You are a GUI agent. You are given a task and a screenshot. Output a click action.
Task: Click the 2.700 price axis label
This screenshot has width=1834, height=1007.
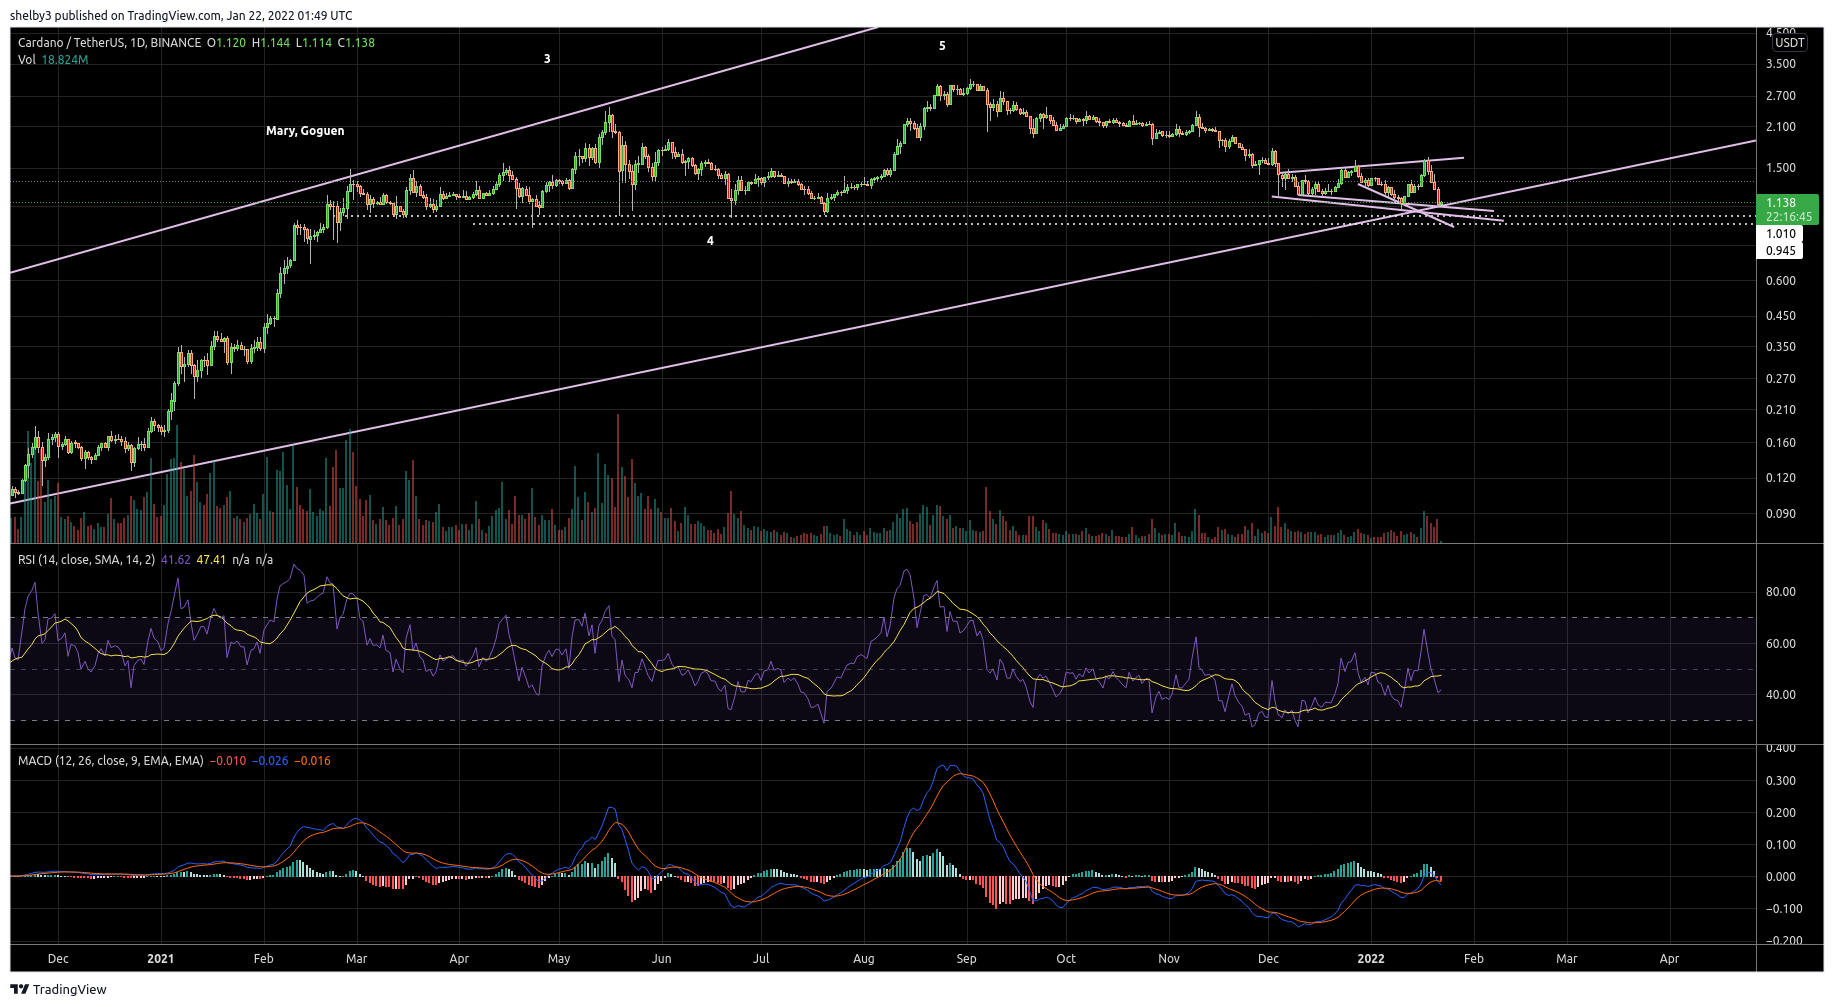1781,96
